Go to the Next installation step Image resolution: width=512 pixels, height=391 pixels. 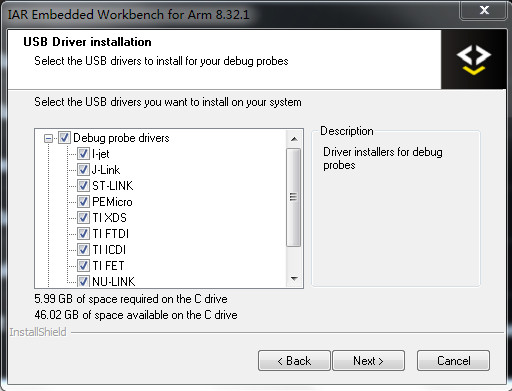pos(368,361)
